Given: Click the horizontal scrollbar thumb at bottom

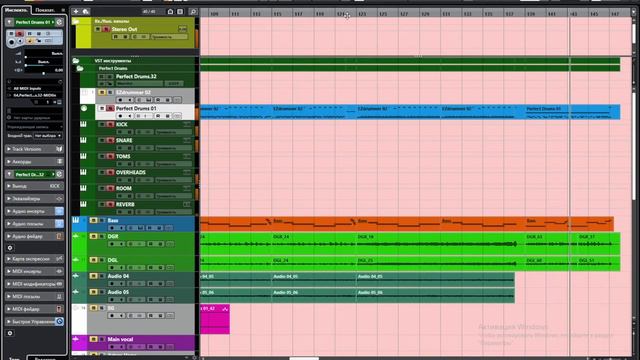Looking at the screenshot, I should (304, 358).
